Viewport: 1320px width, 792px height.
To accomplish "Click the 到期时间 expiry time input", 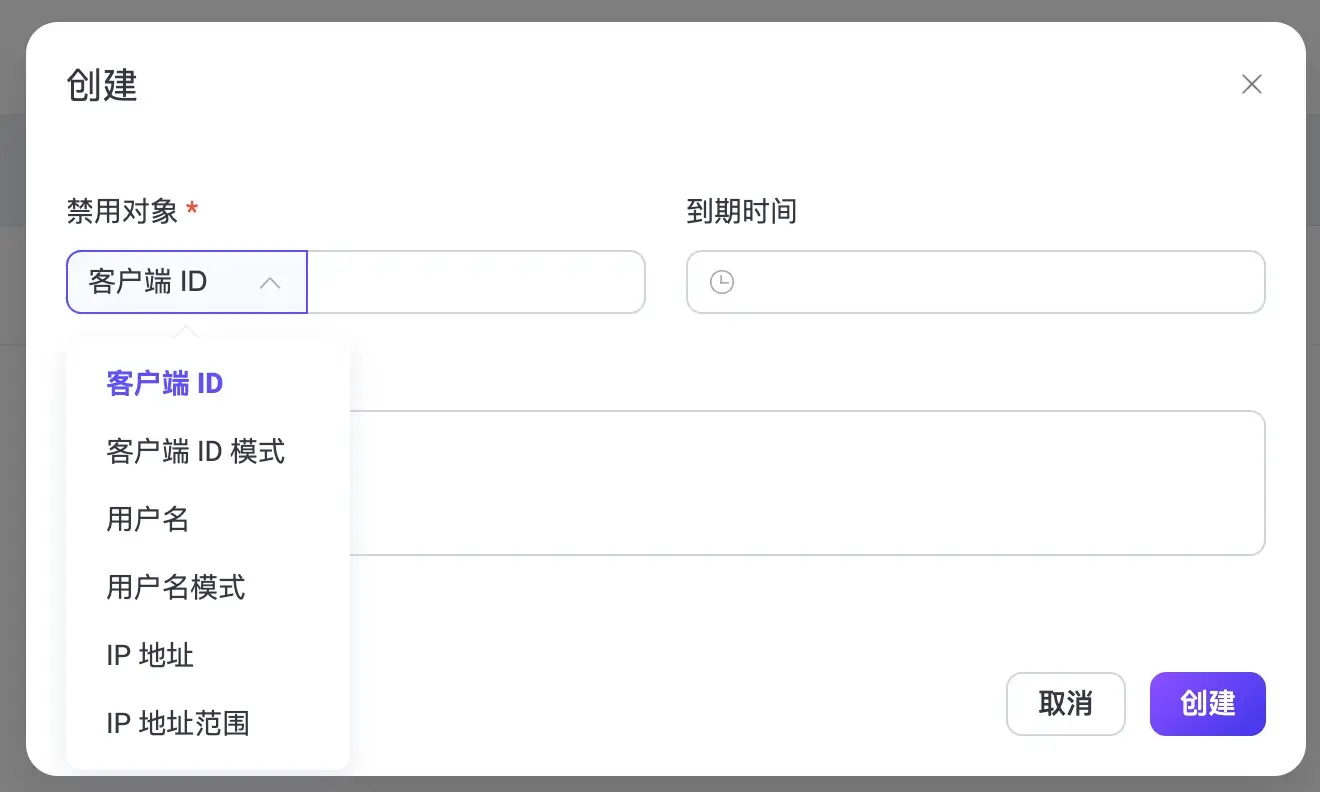I will (x=975, y=282).
